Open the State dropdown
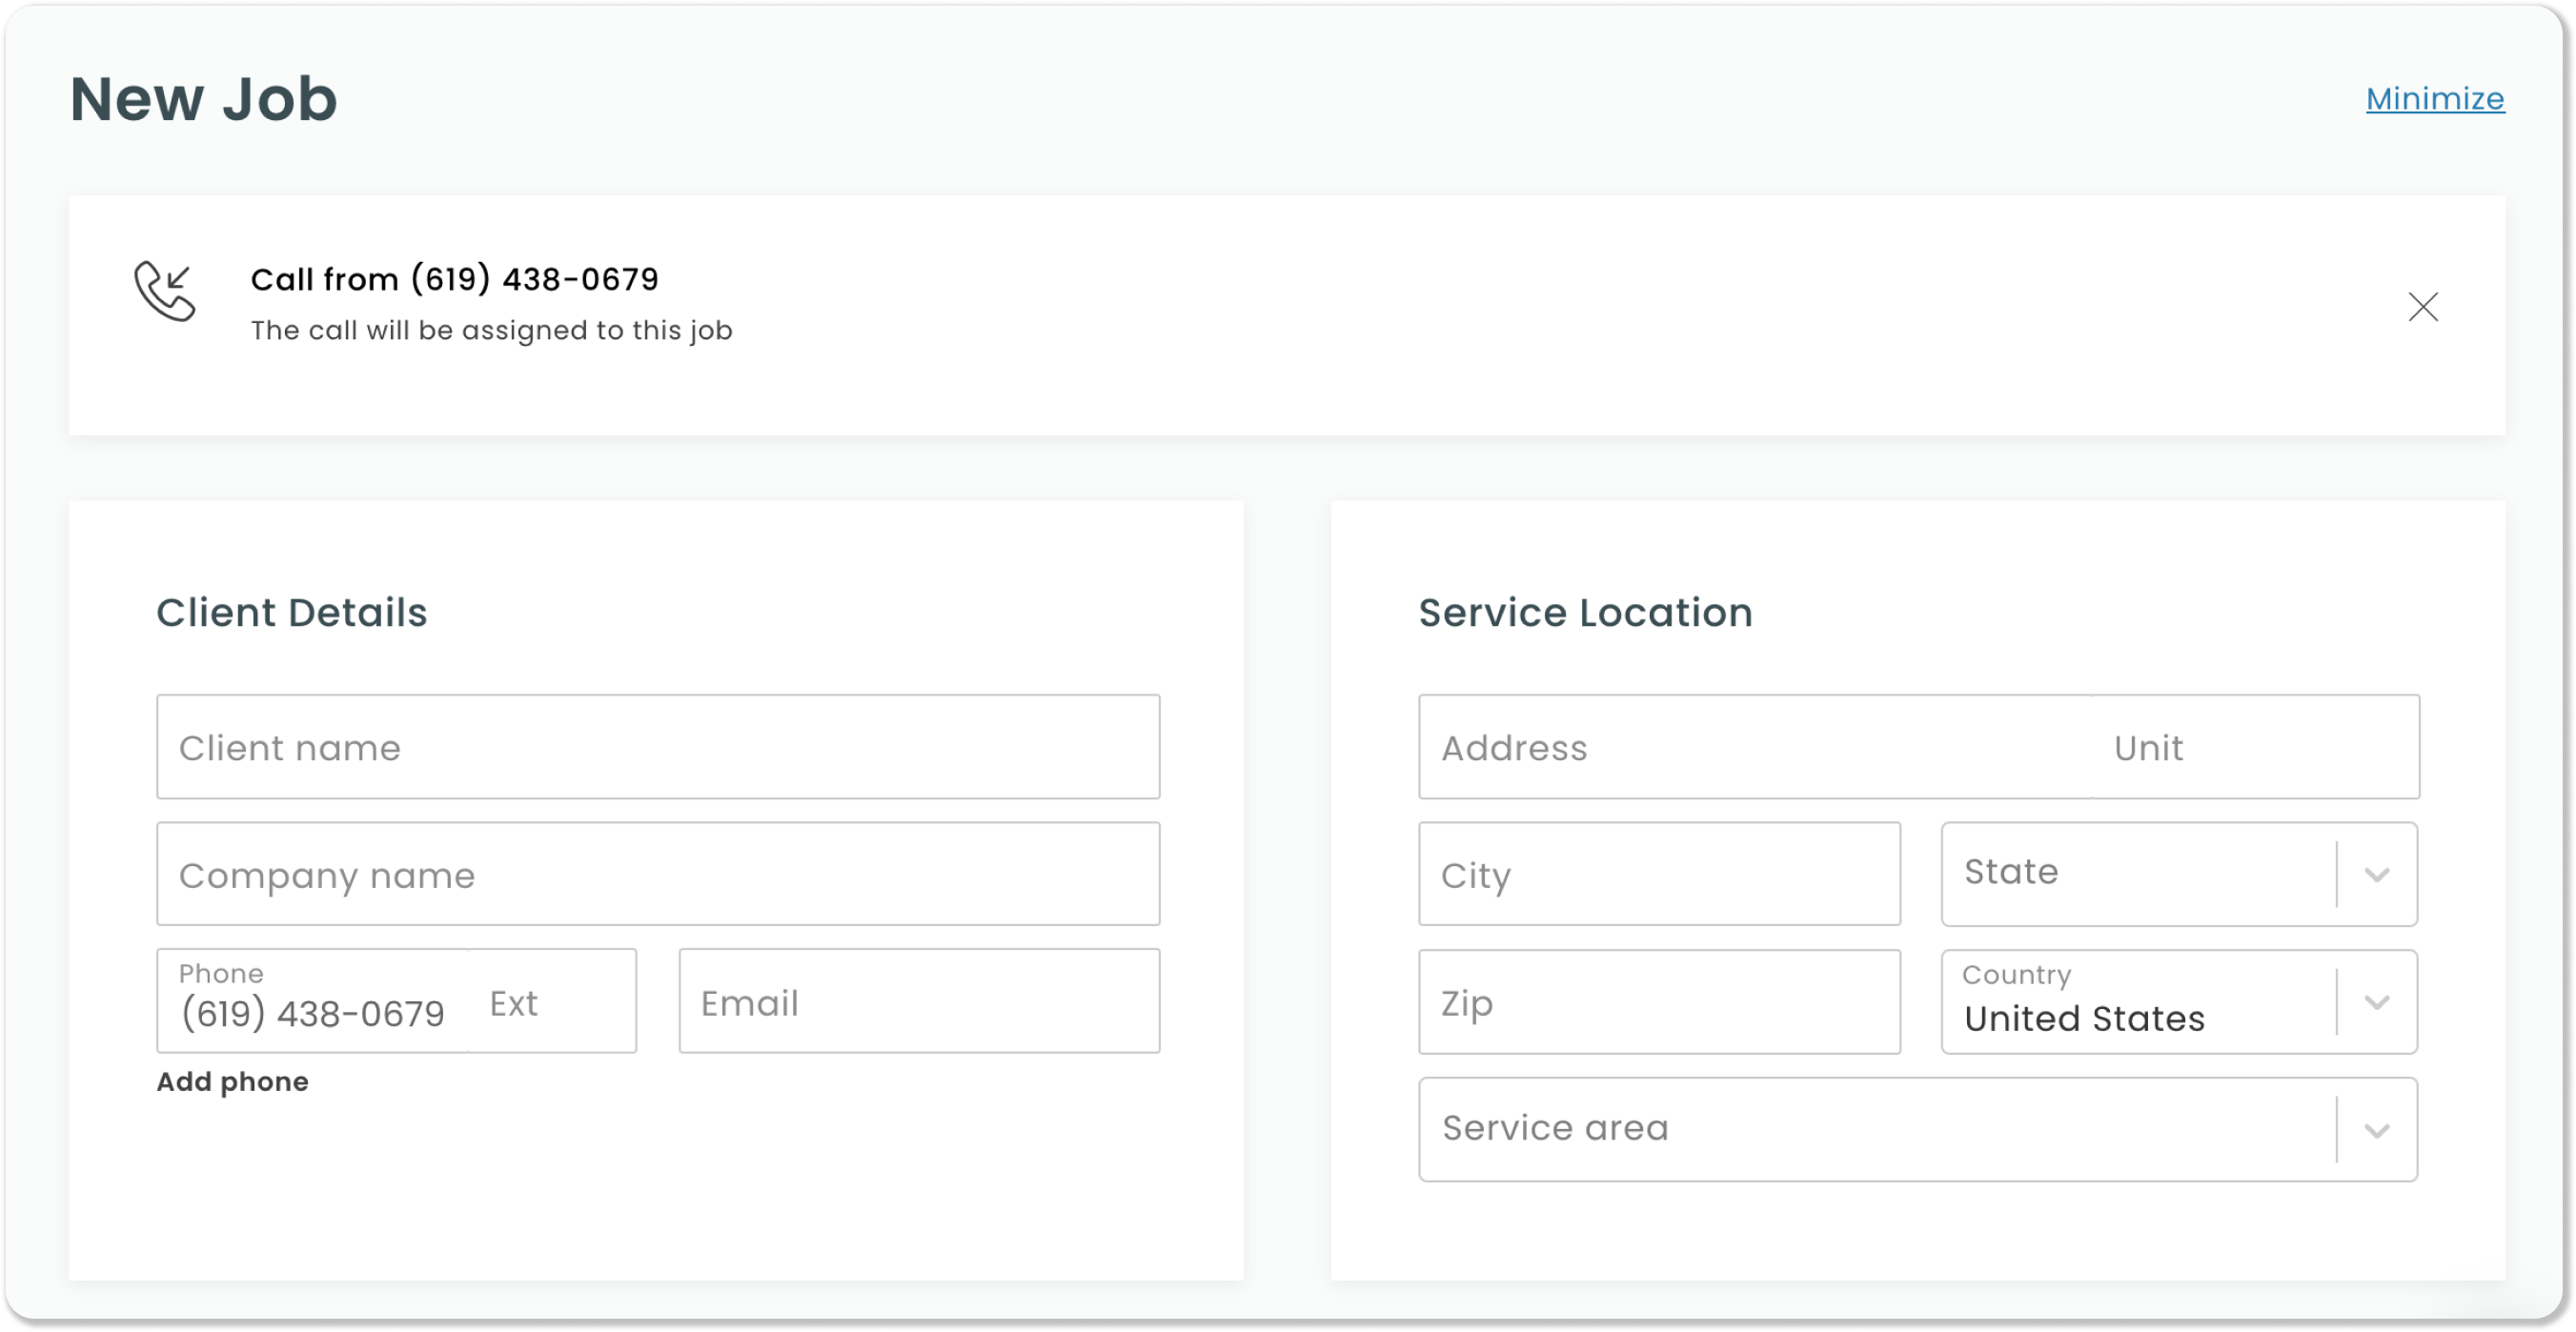Viewport: 2576px width, 1332px height. (2136, 873)
